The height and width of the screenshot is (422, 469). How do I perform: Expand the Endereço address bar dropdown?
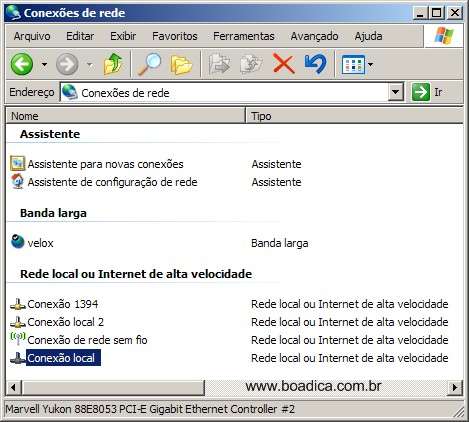click(396, 92)
